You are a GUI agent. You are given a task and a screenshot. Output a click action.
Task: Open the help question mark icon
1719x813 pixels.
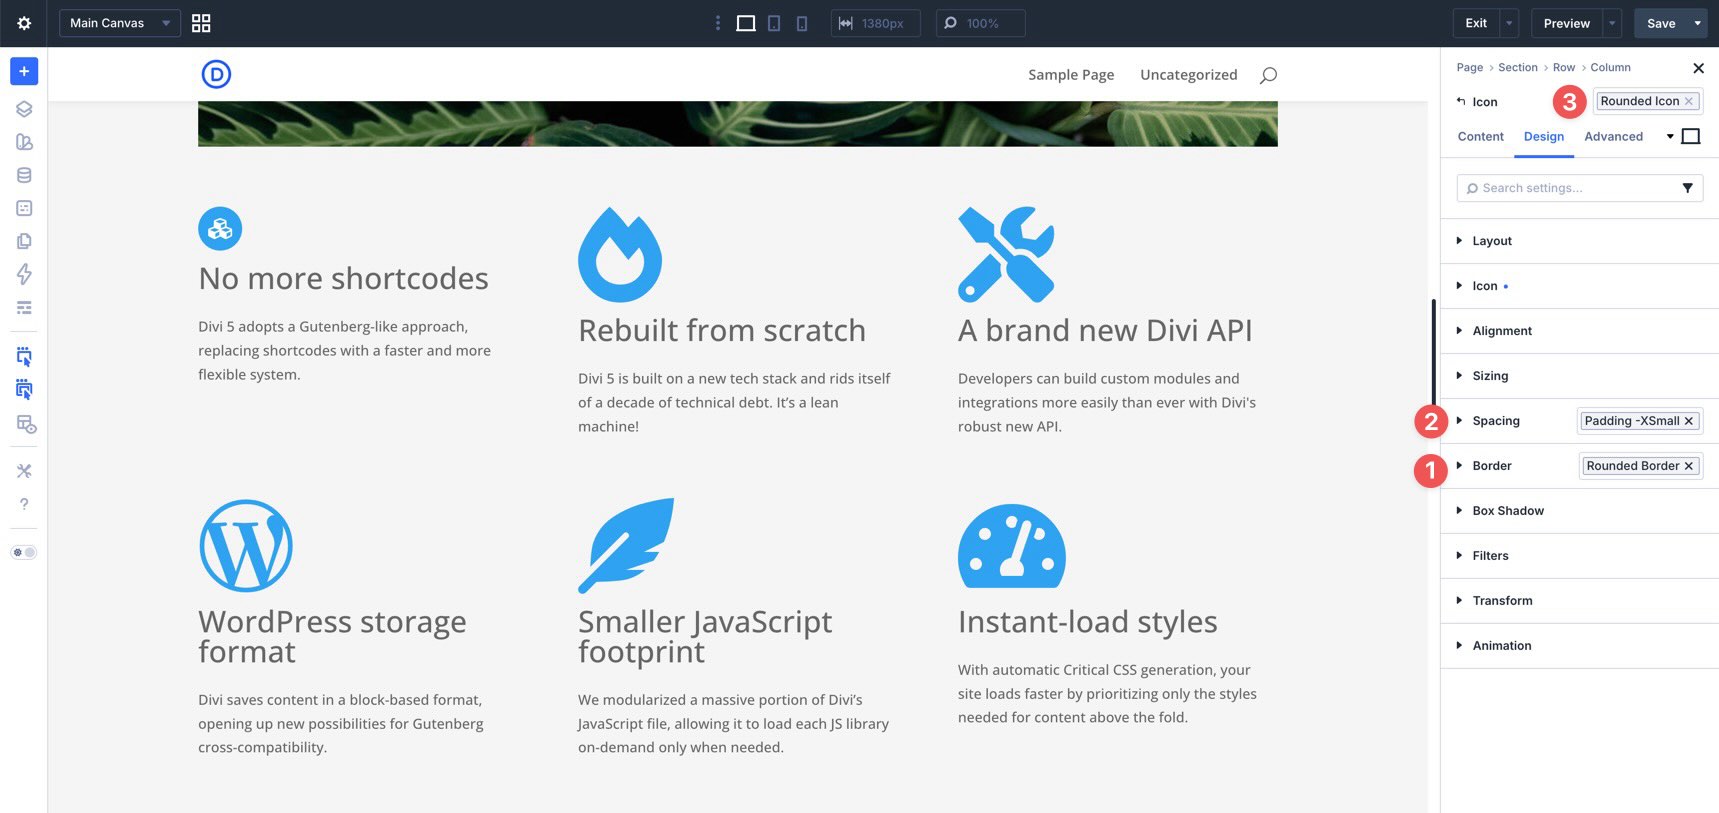coord(24,504)
